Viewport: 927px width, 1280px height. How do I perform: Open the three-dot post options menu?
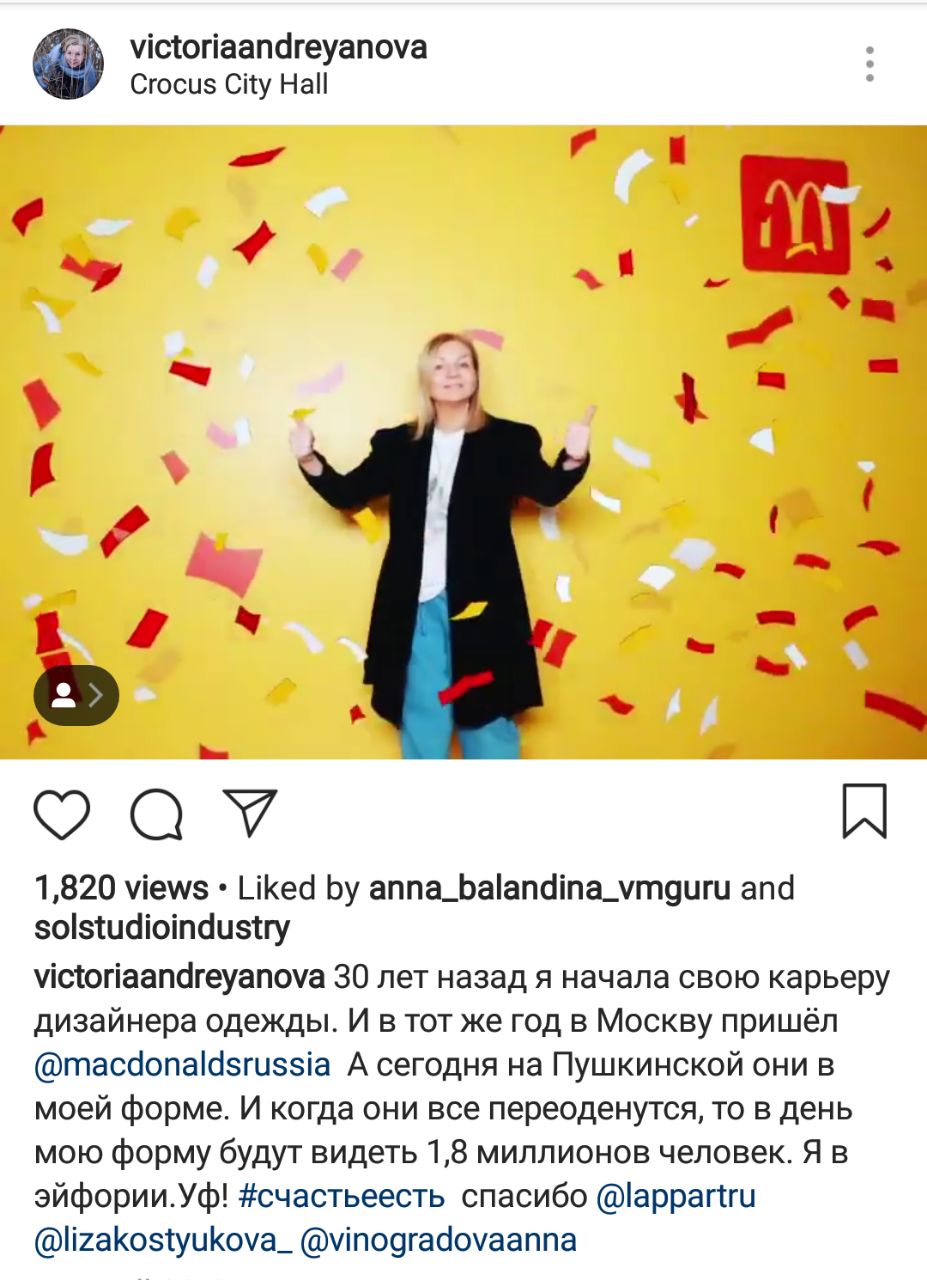pyautogui.click(x=870, y=64)
